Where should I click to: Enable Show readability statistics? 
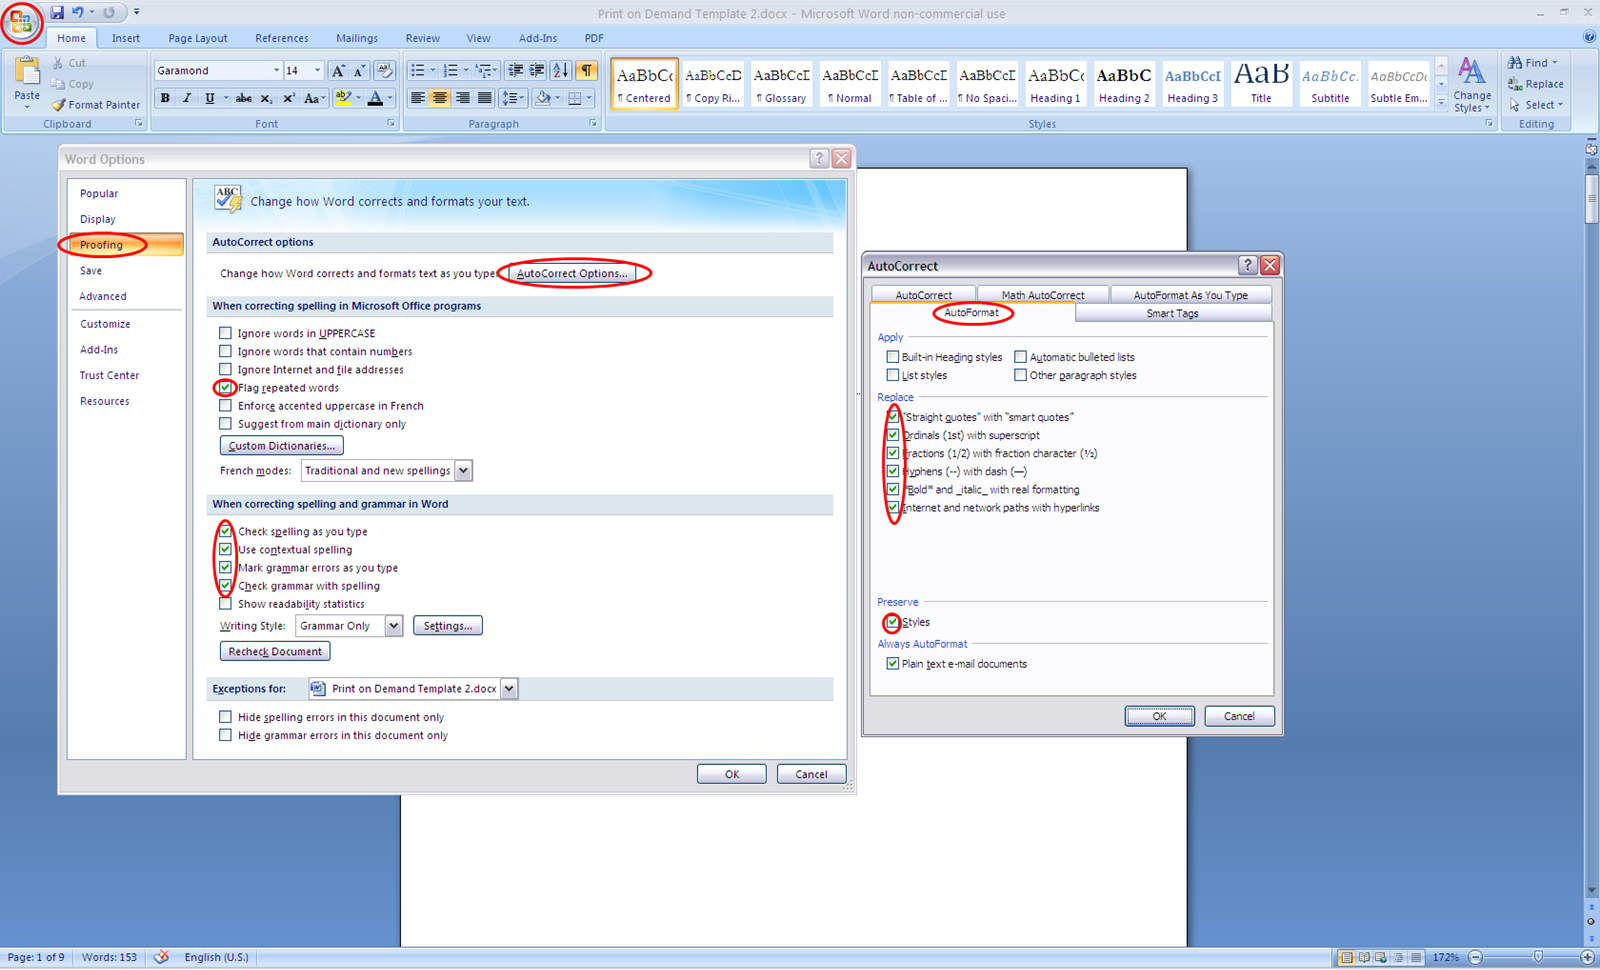point(226,603)
